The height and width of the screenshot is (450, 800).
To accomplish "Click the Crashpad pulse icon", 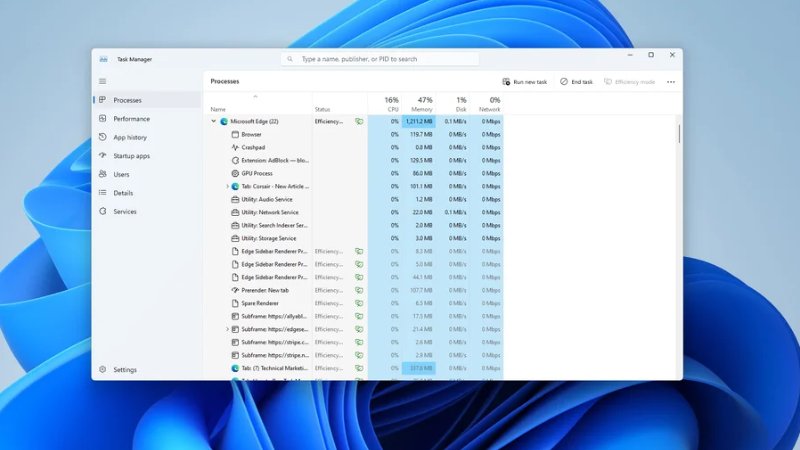I will [235, 147].
